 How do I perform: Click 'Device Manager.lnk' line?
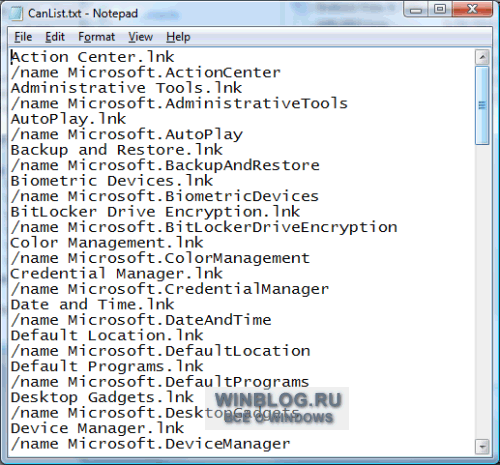(97, 429)
